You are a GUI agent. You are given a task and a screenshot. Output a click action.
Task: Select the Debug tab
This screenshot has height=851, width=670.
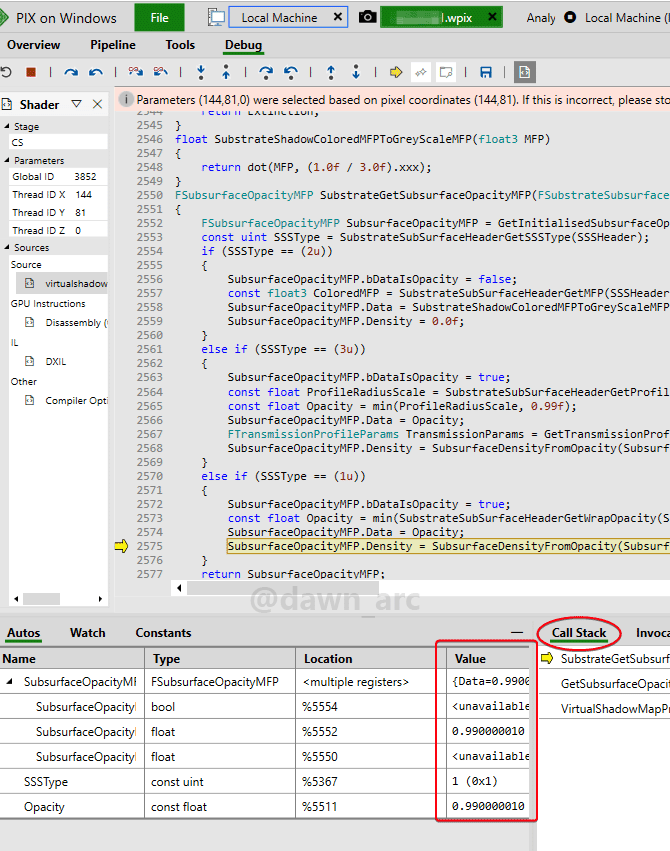click(244, 45)
